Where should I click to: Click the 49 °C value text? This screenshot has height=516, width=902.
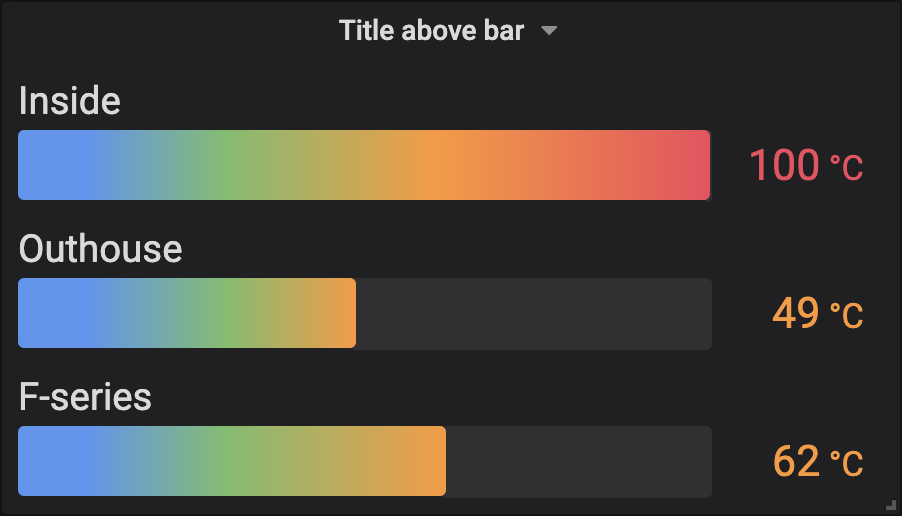point(817,314)
